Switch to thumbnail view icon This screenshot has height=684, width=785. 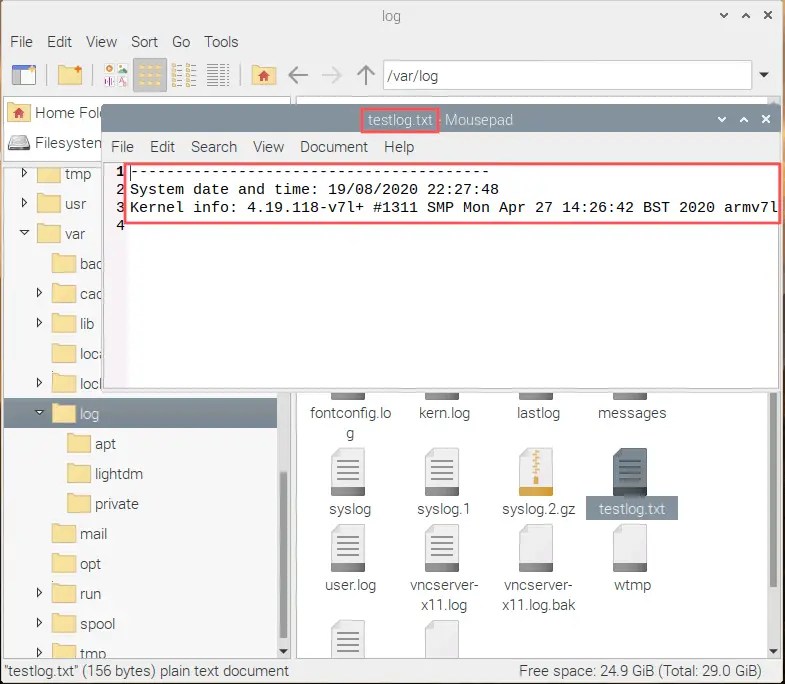coord(116,76)
